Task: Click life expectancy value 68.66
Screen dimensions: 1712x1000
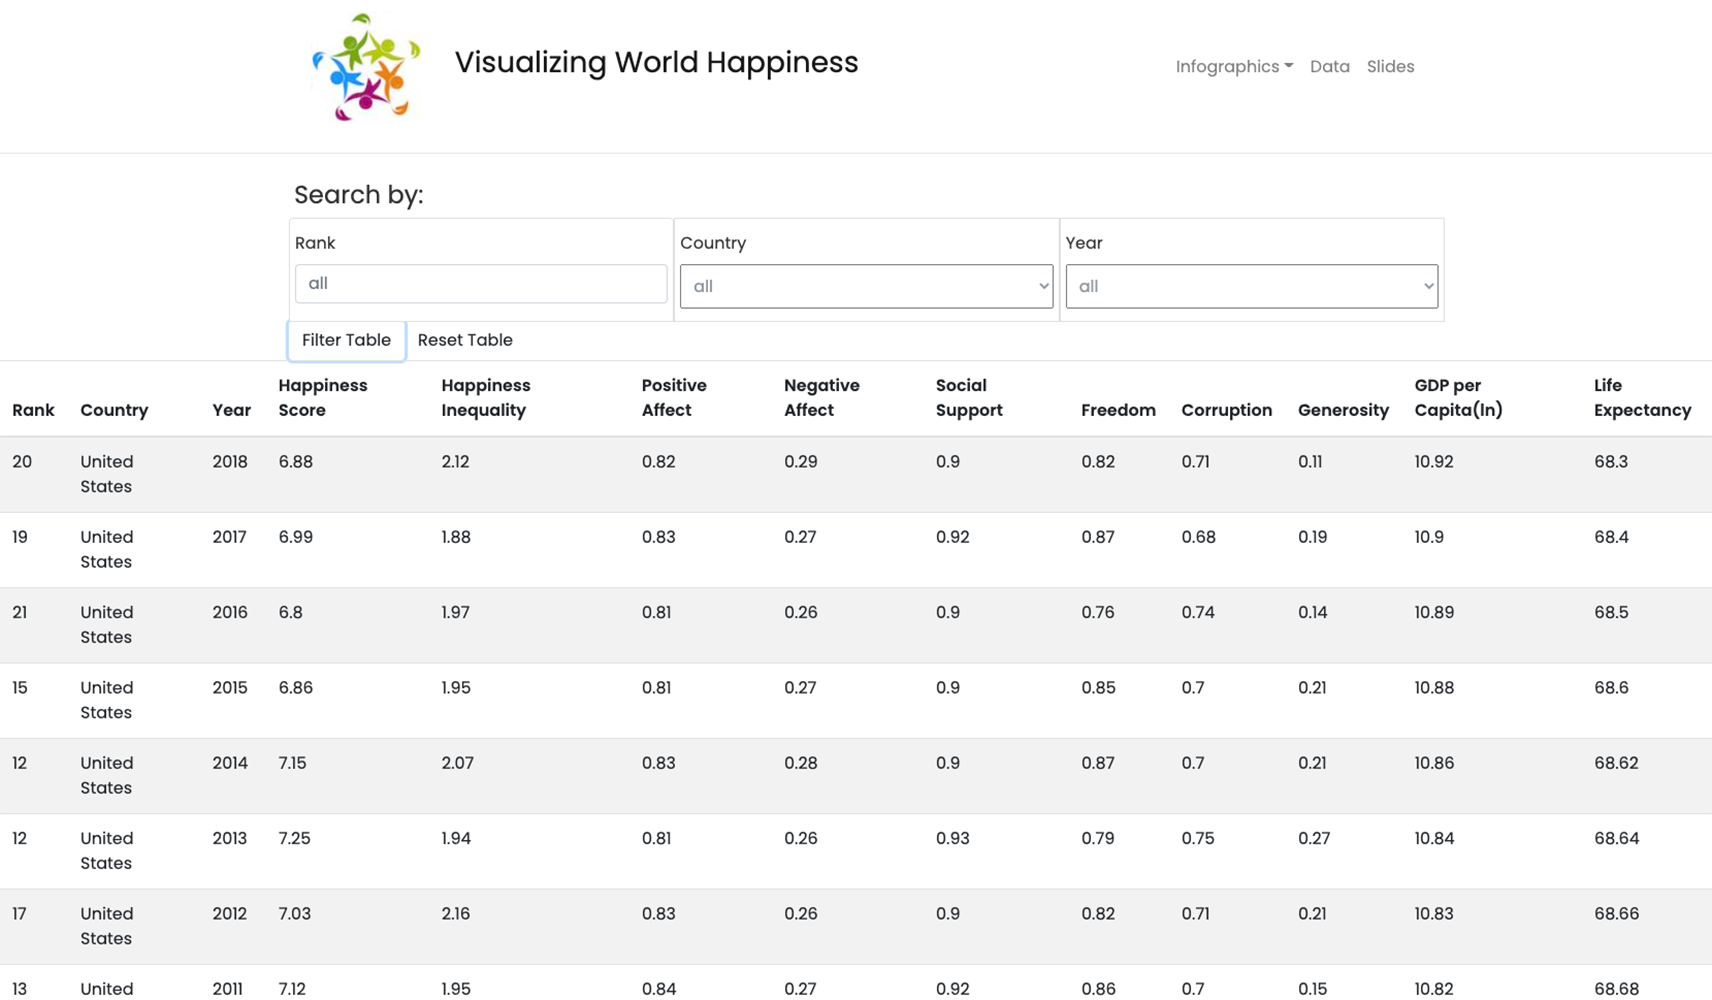Action: [x=1616, y=914]
